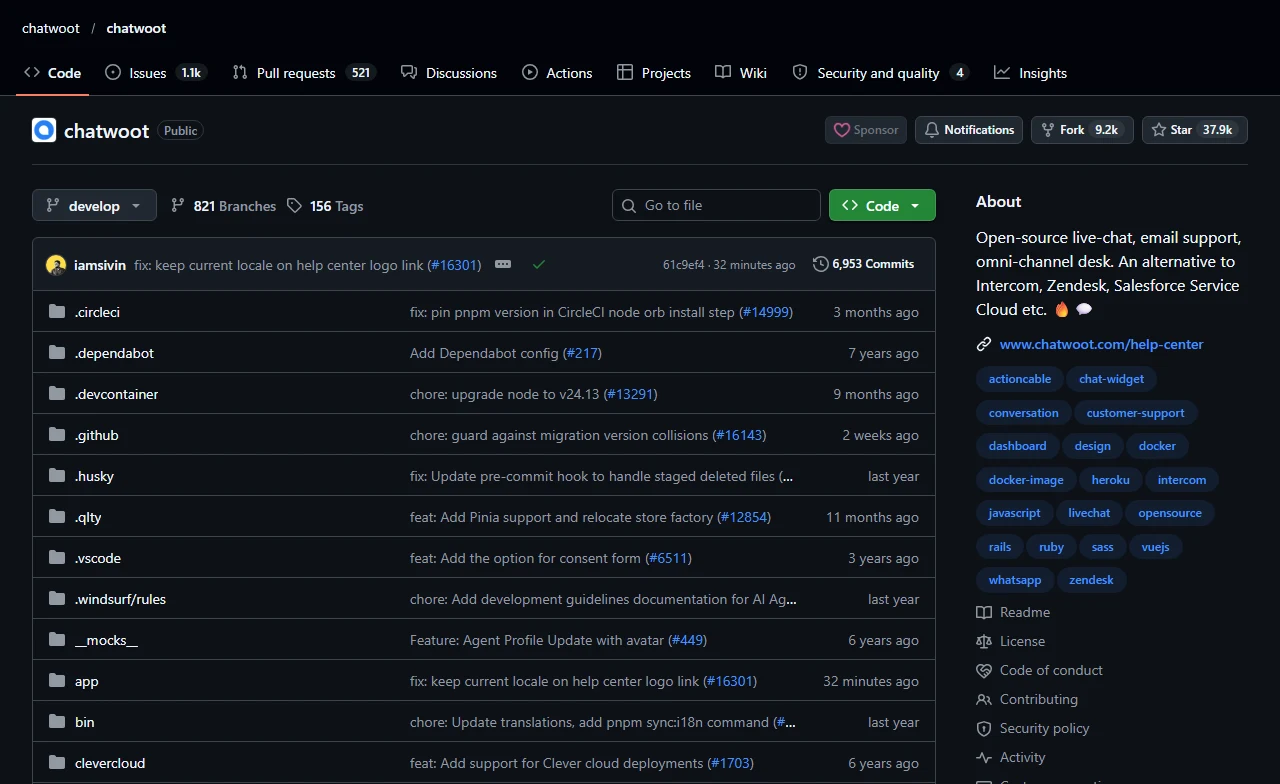
Task: Open the 821 Branches list
Action: (223, 206)
